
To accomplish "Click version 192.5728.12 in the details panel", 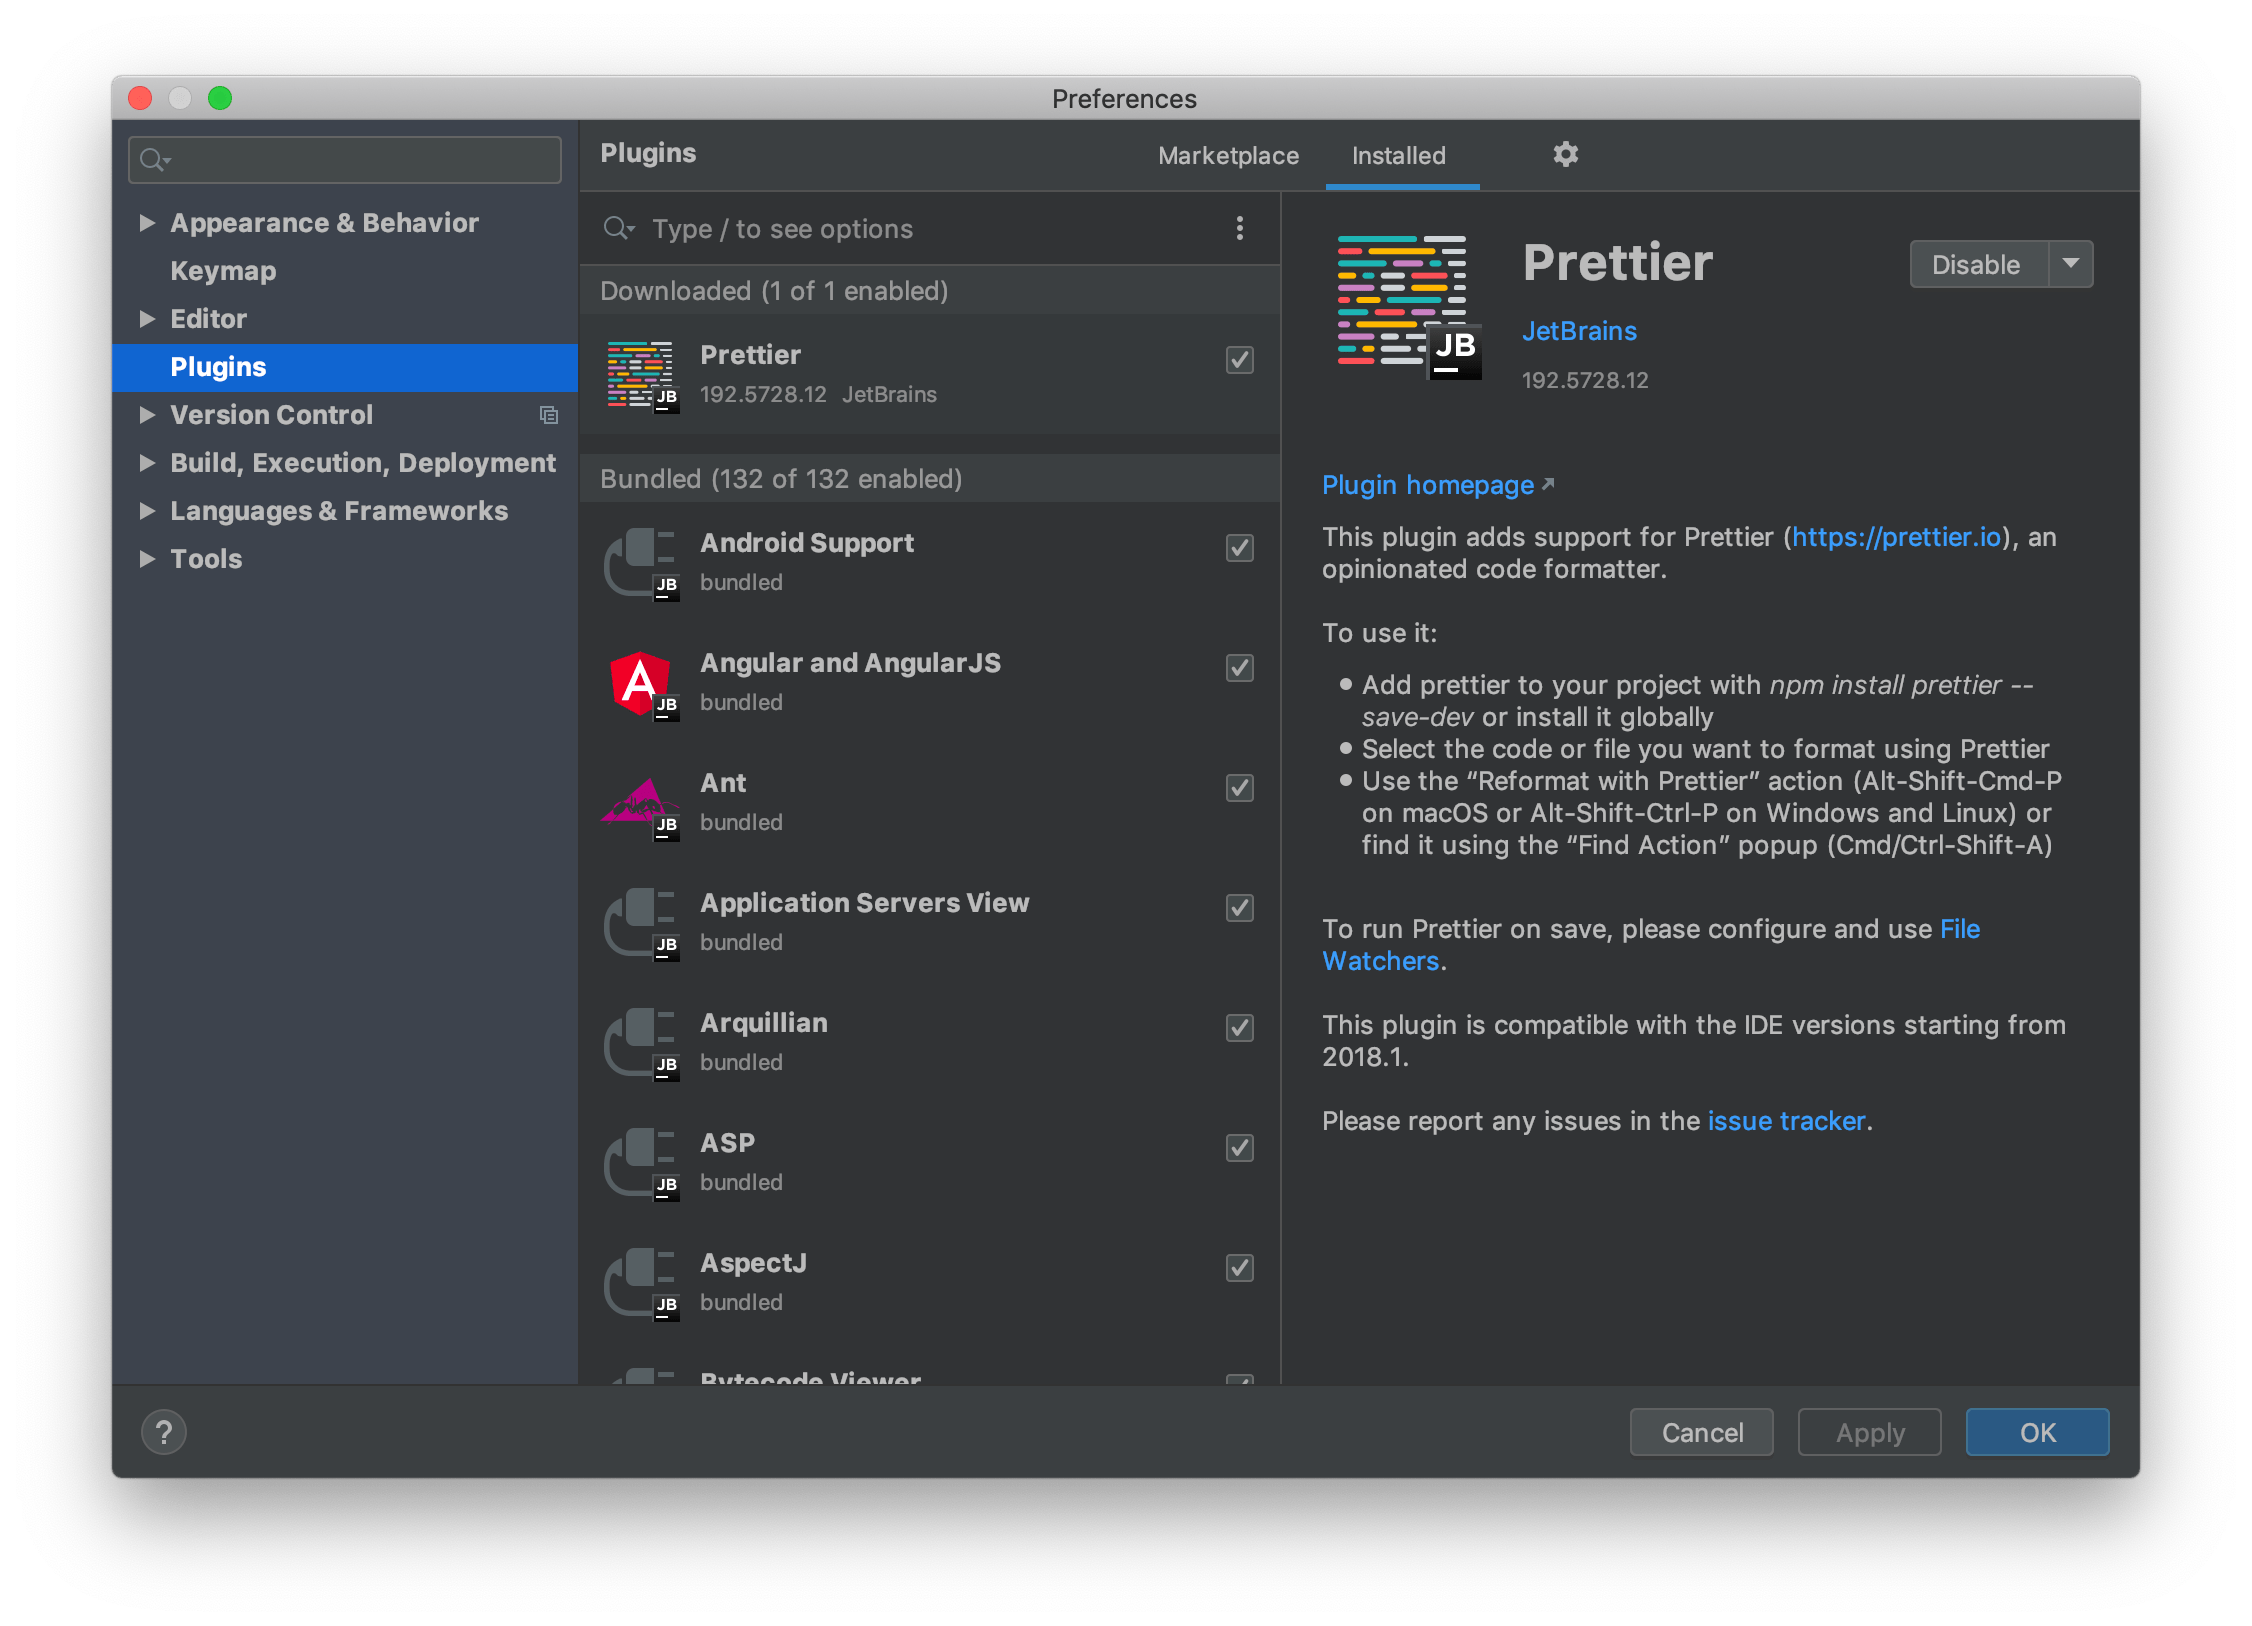I will 1585,380.
